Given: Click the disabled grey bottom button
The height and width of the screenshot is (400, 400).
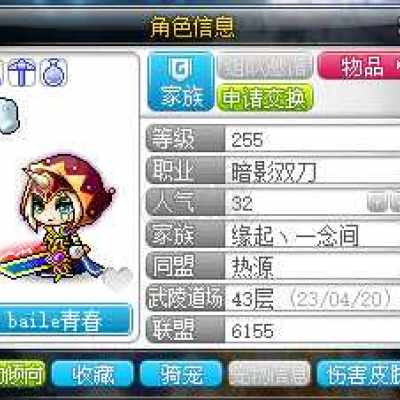Looking at the screenshot, I should click(x=270, y=374).
